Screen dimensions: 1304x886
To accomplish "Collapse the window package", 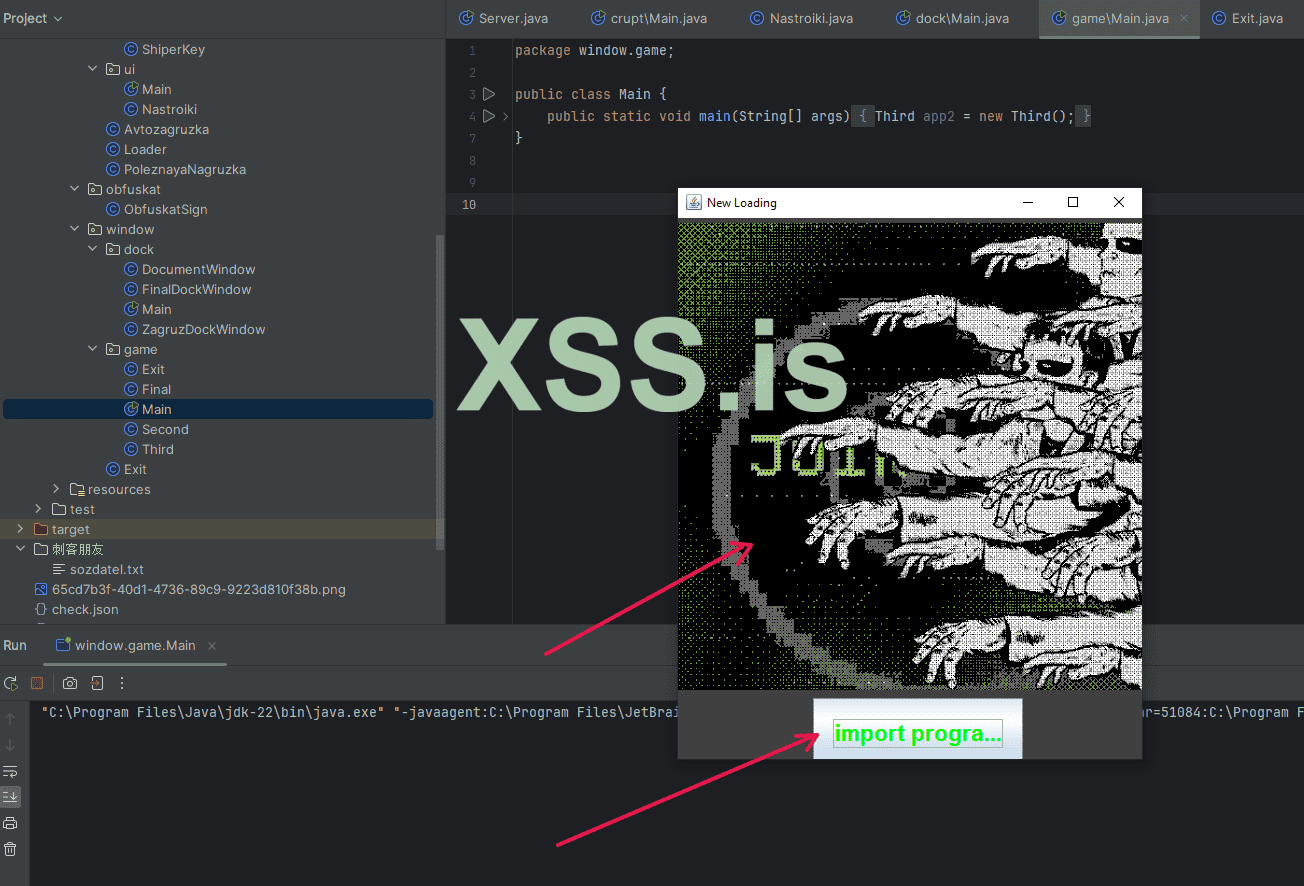I will coord(74,229).
